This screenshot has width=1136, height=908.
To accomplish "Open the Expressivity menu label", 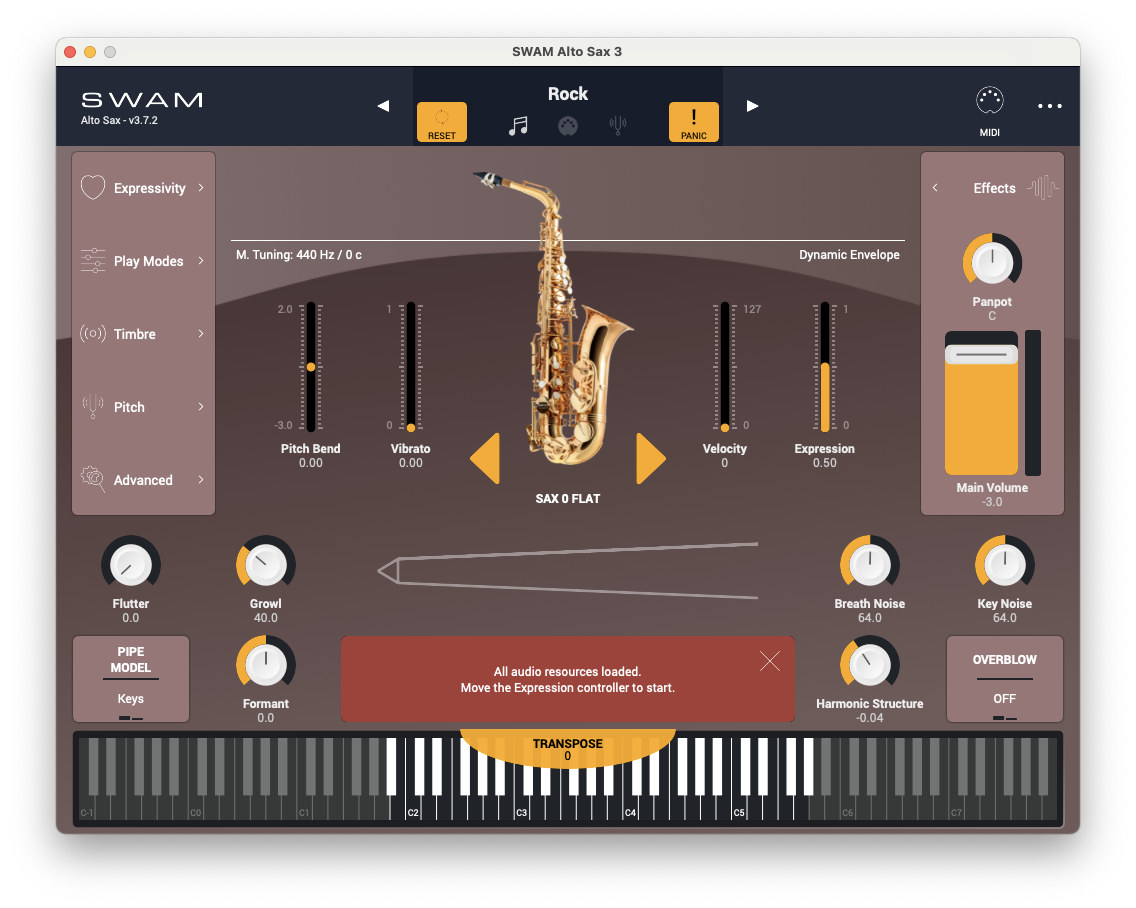I will click(x=150, y=188).
